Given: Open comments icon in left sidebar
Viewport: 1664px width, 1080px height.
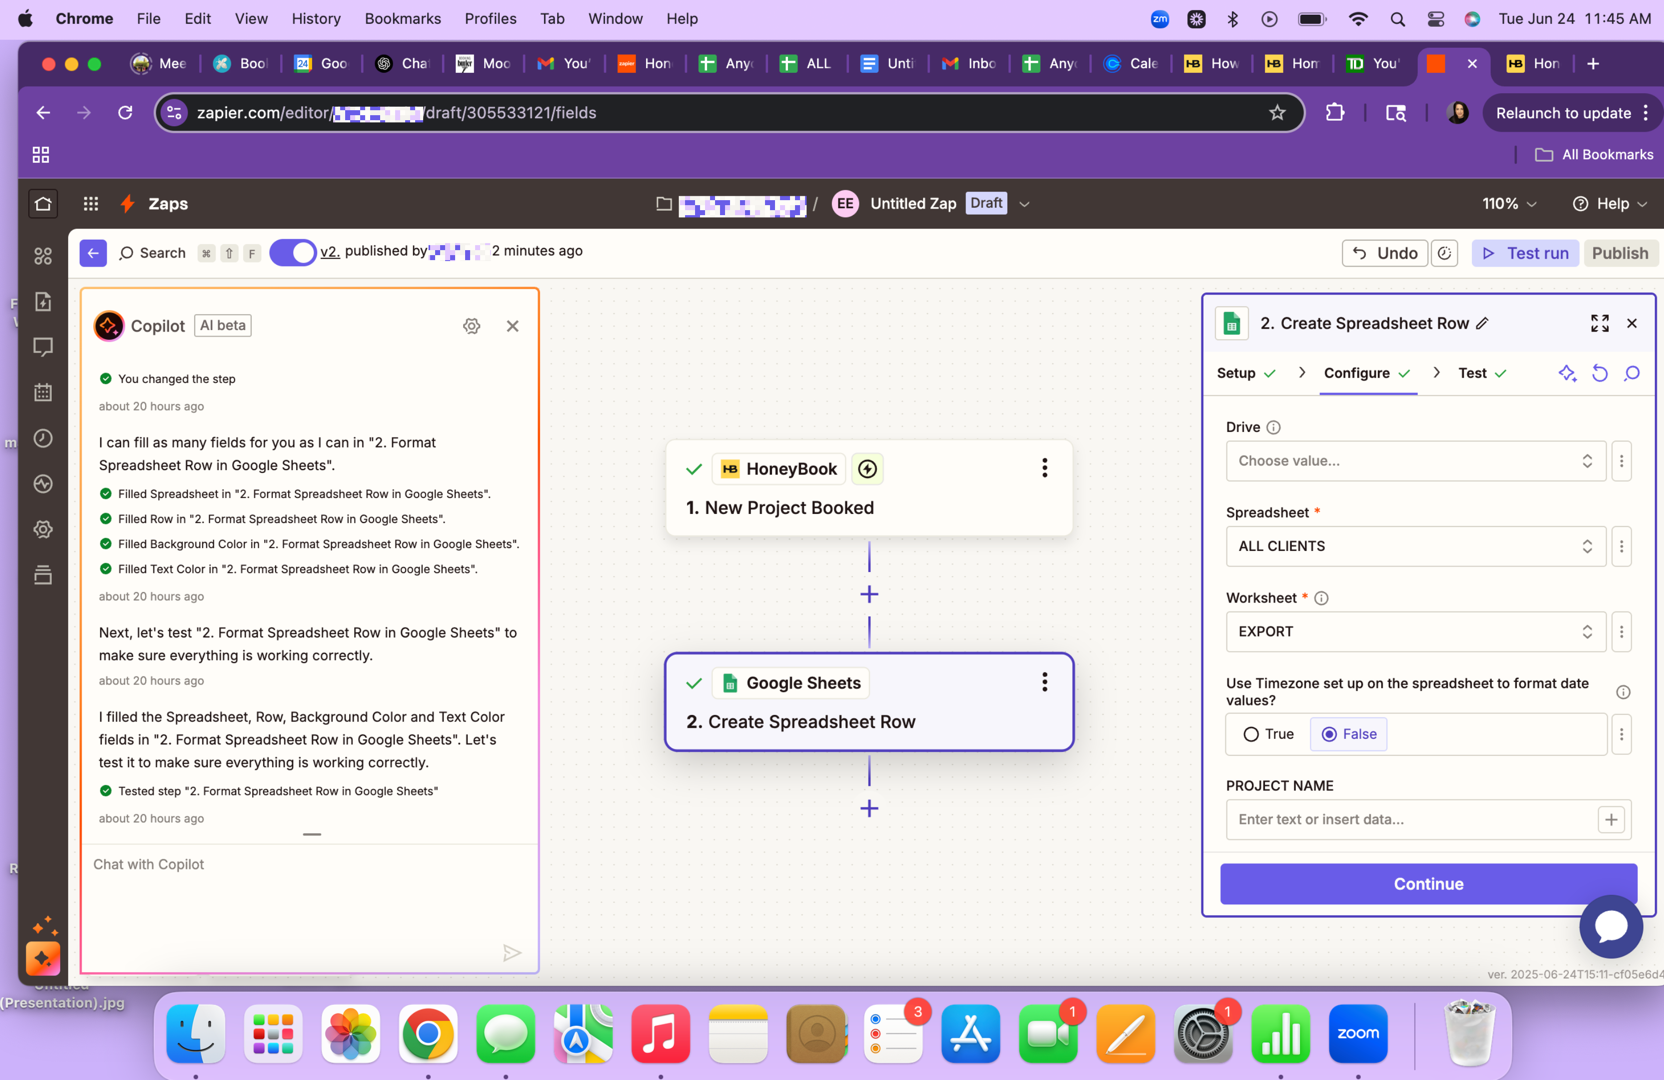Looking at the screenshot, I should (x=43, y=347).
